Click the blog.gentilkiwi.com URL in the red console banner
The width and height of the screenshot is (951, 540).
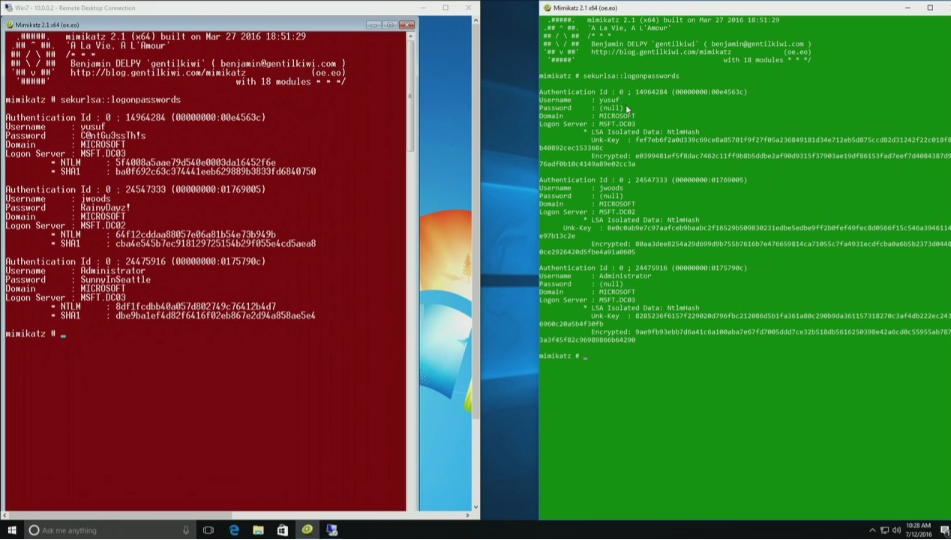[x=158, y=72]
